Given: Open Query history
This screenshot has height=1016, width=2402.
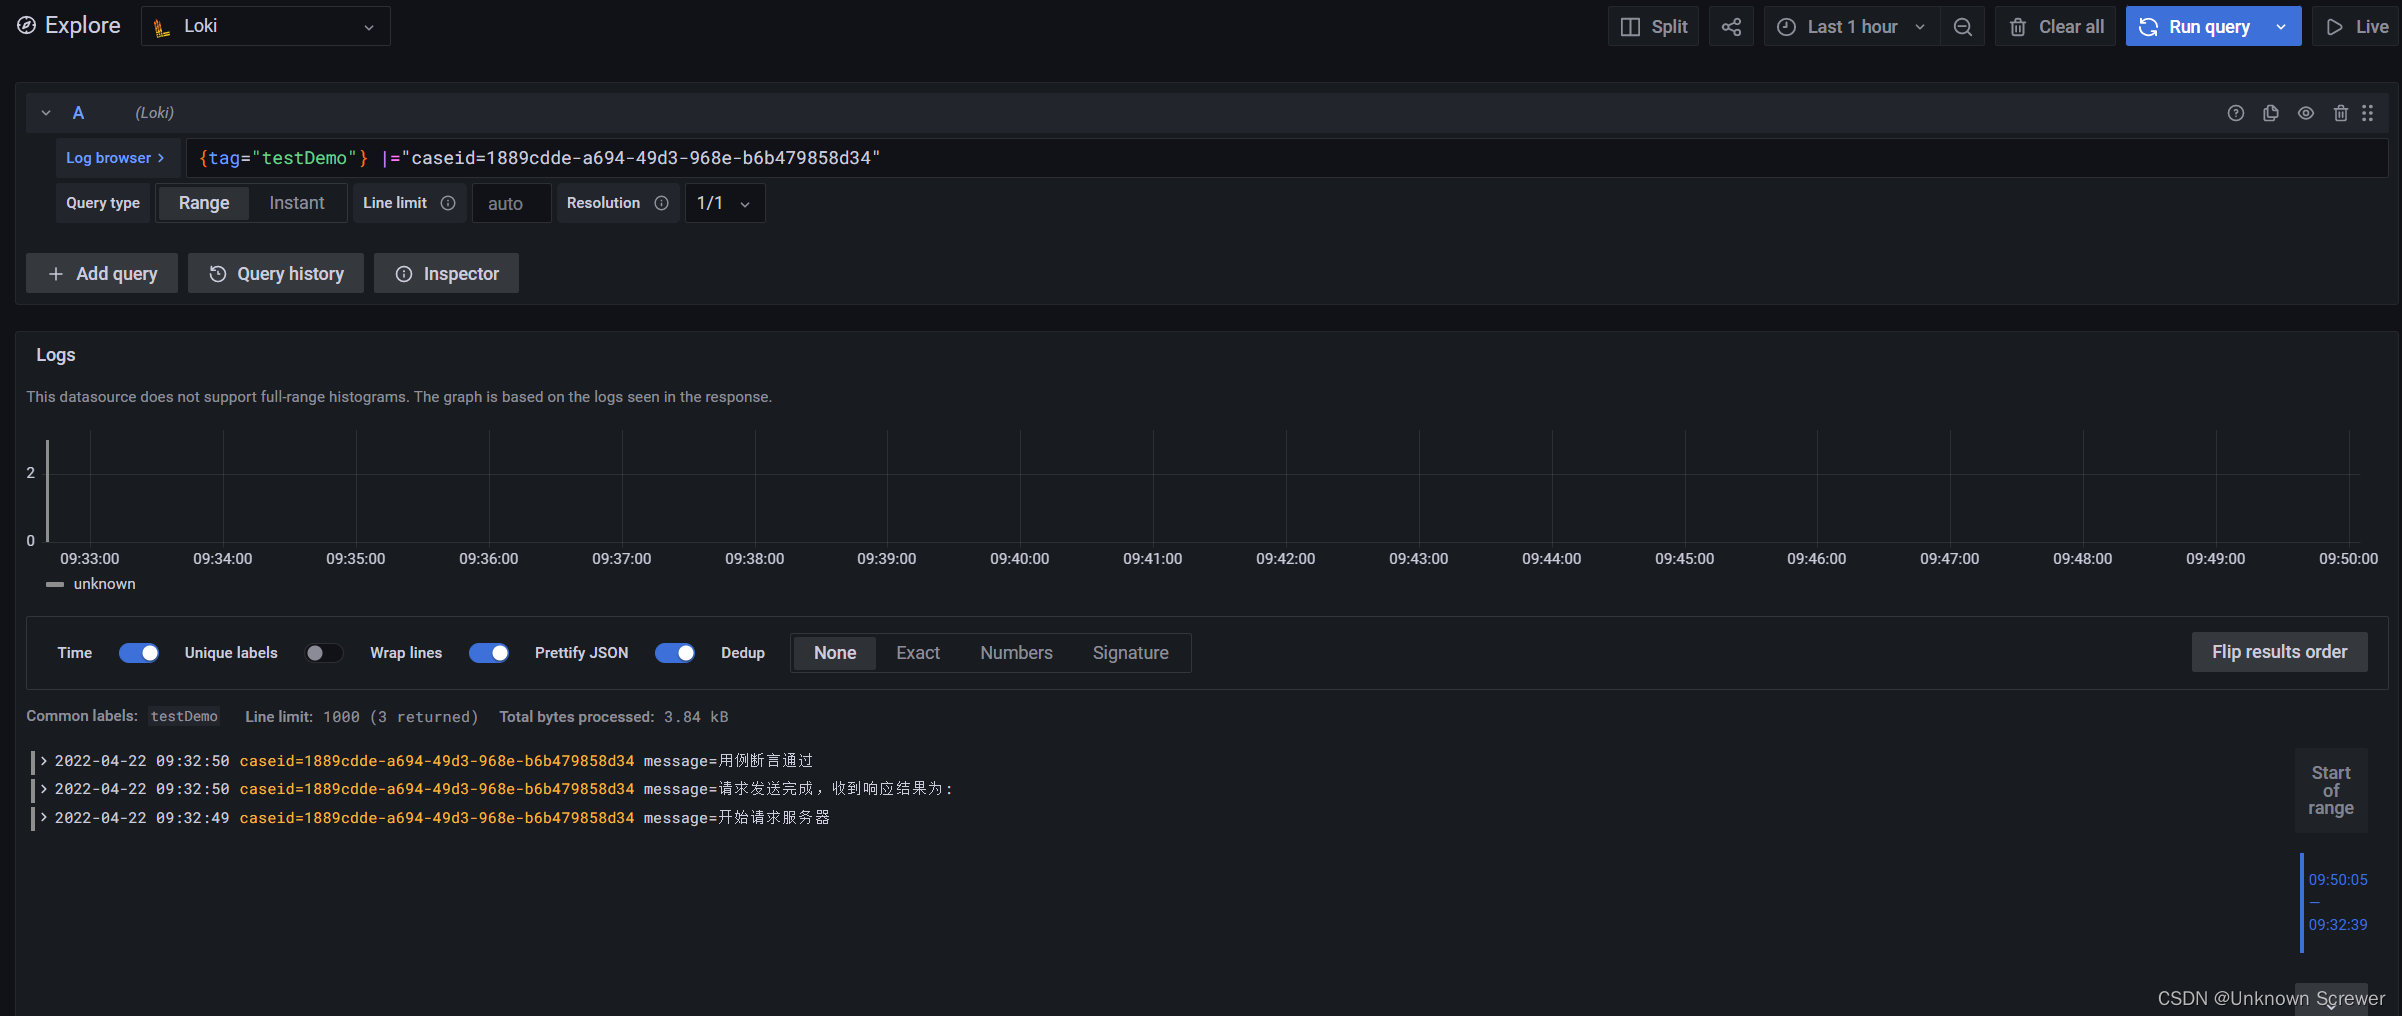Looking at the screenshot, I should coord(276,273).
